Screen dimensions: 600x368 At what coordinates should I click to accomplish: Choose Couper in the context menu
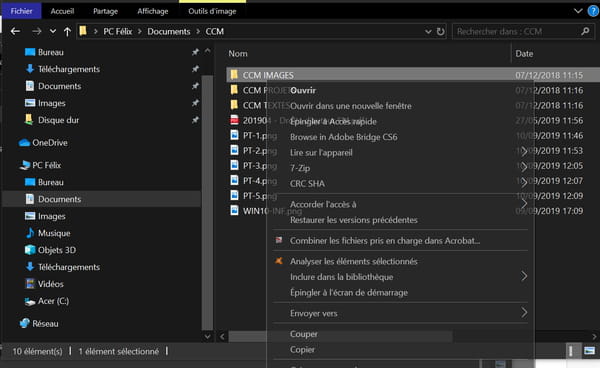tap(304, 334)
